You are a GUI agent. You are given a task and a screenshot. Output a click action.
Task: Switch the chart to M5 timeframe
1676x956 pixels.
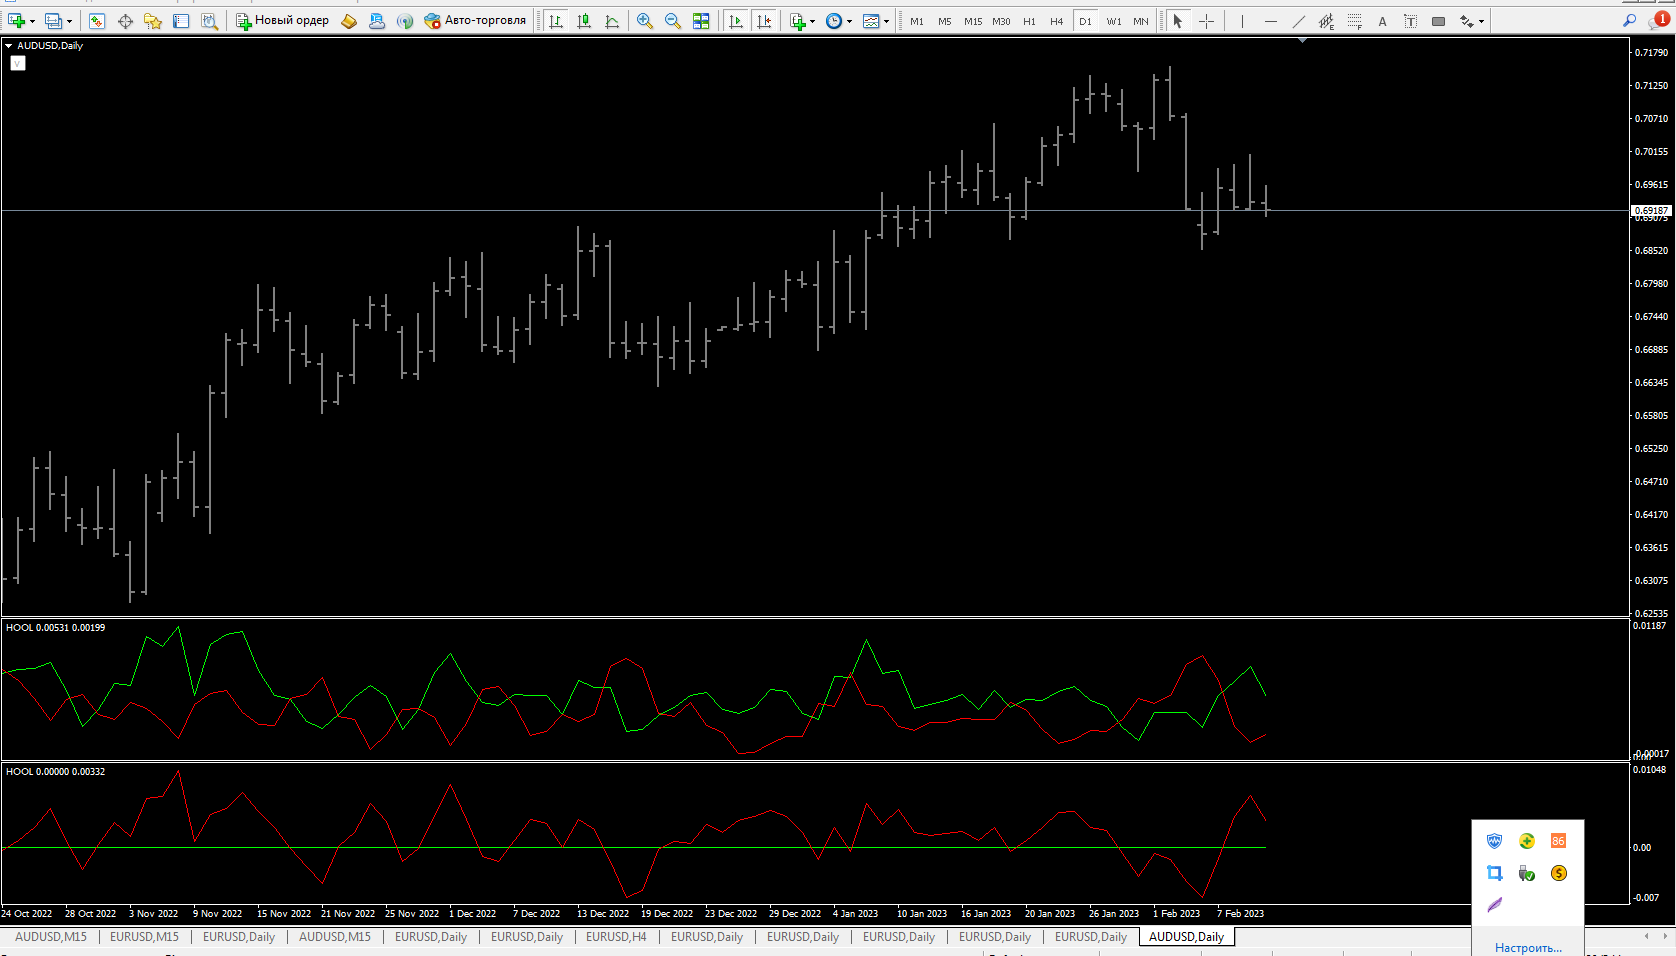coord(945,21)
